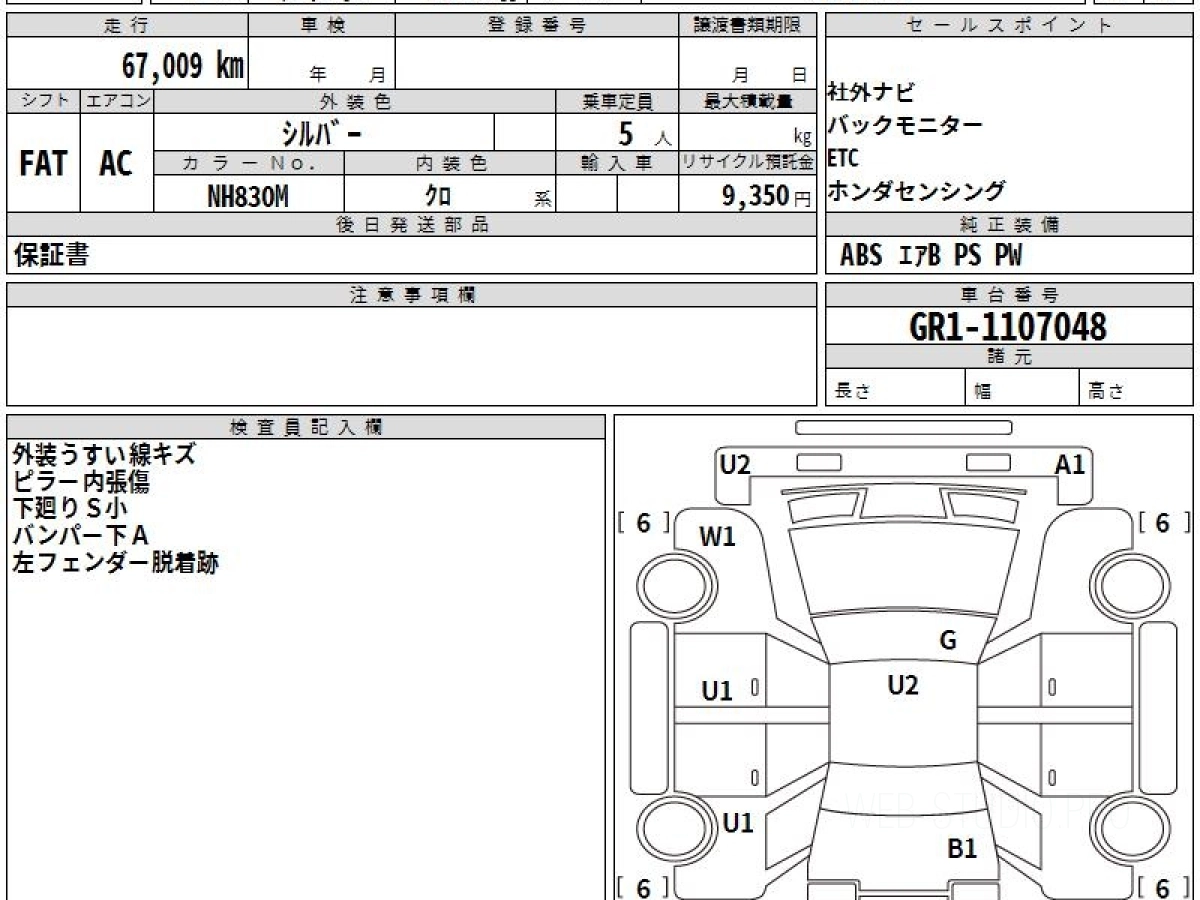The image size is (1200, 900).
Task: Select the 走行 header cell
Action: click(127, 26)
